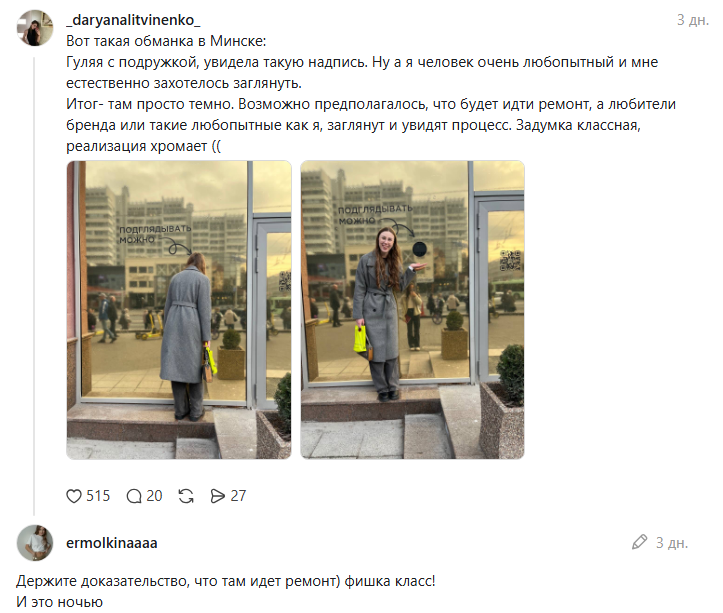Open _daryanalitvinenko_ profile avatar
723x613 pixels.
[x=35, y=28]
